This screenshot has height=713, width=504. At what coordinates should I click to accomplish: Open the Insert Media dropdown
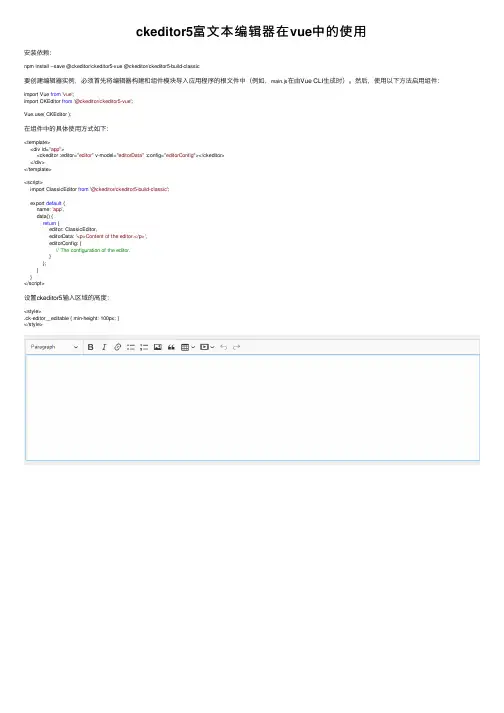click(x=207, y=347)
